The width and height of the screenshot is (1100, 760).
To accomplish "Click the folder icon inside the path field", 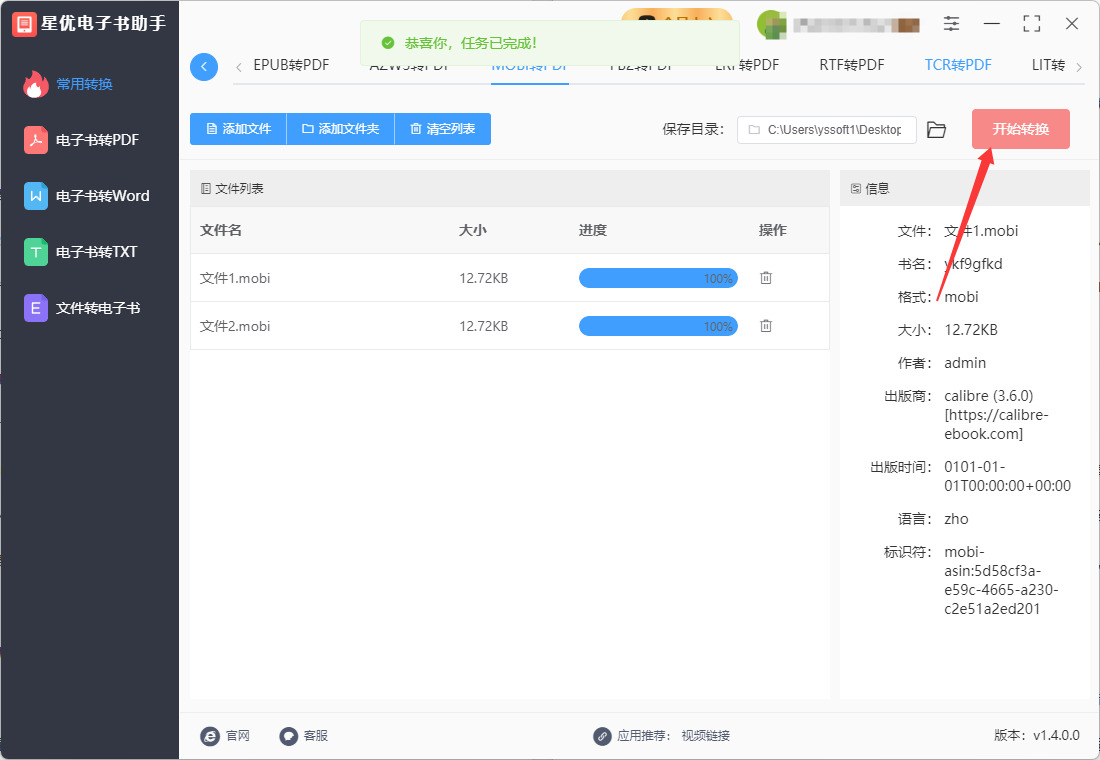I will point(754,130).
